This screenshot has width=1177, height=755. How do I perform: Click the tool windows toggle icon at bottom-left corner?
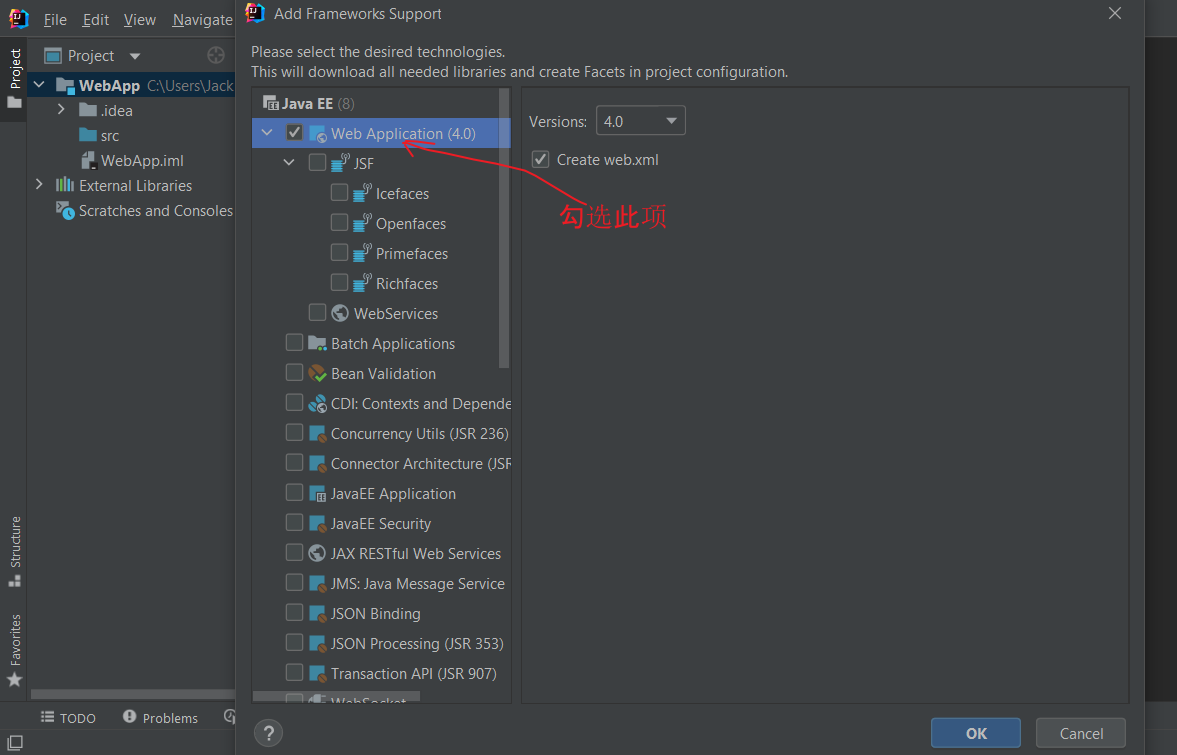pos(15,742)
